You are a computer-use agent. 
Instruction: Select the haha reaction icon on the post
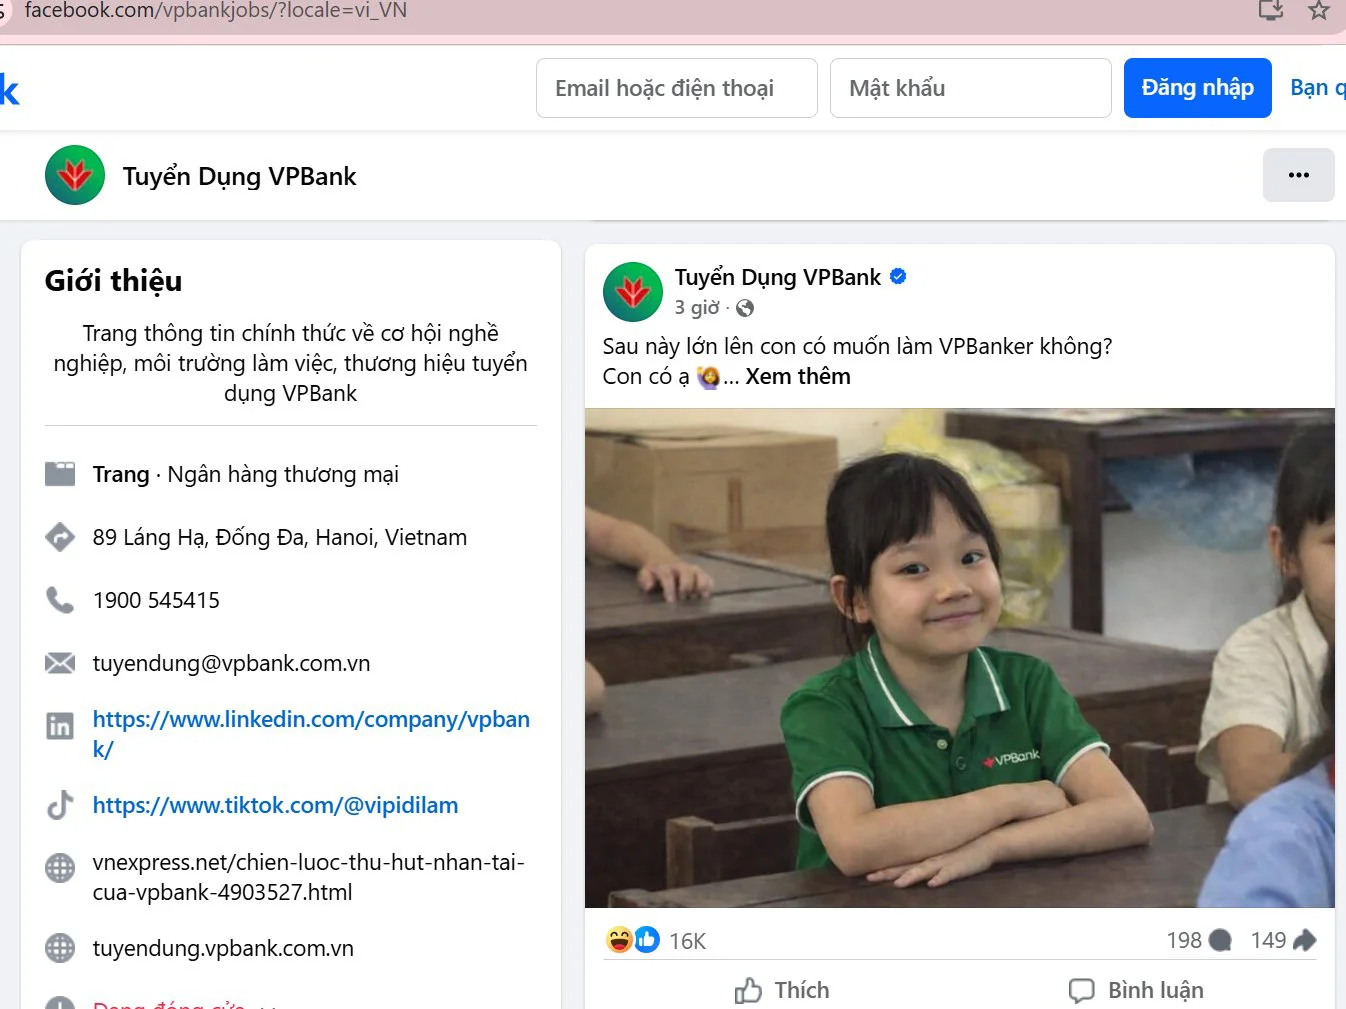[619, 940]
